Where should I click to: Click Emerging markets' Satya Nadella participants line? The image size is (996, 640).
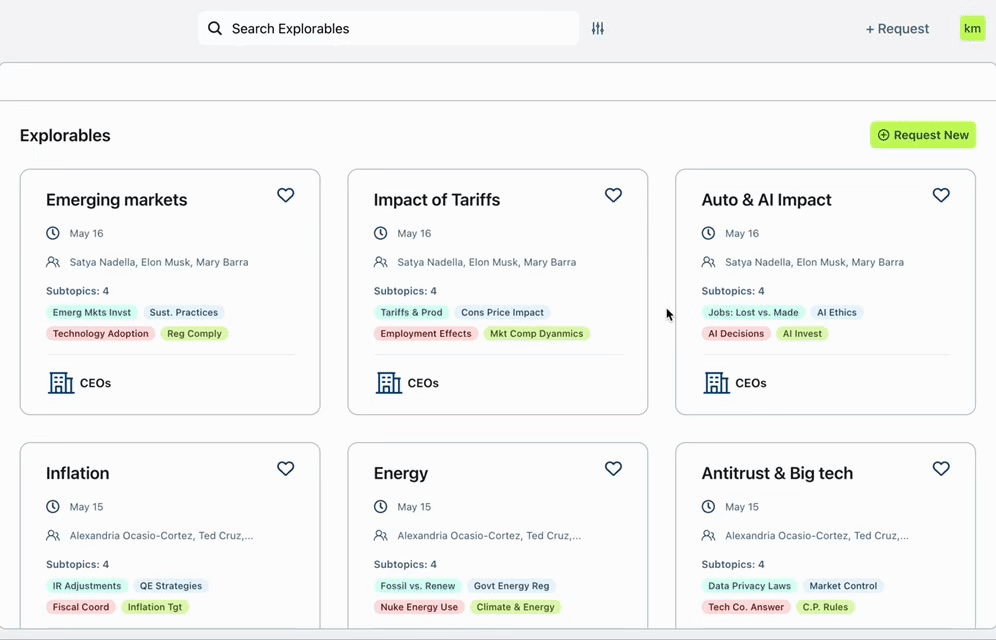click(x=159, y=262)
